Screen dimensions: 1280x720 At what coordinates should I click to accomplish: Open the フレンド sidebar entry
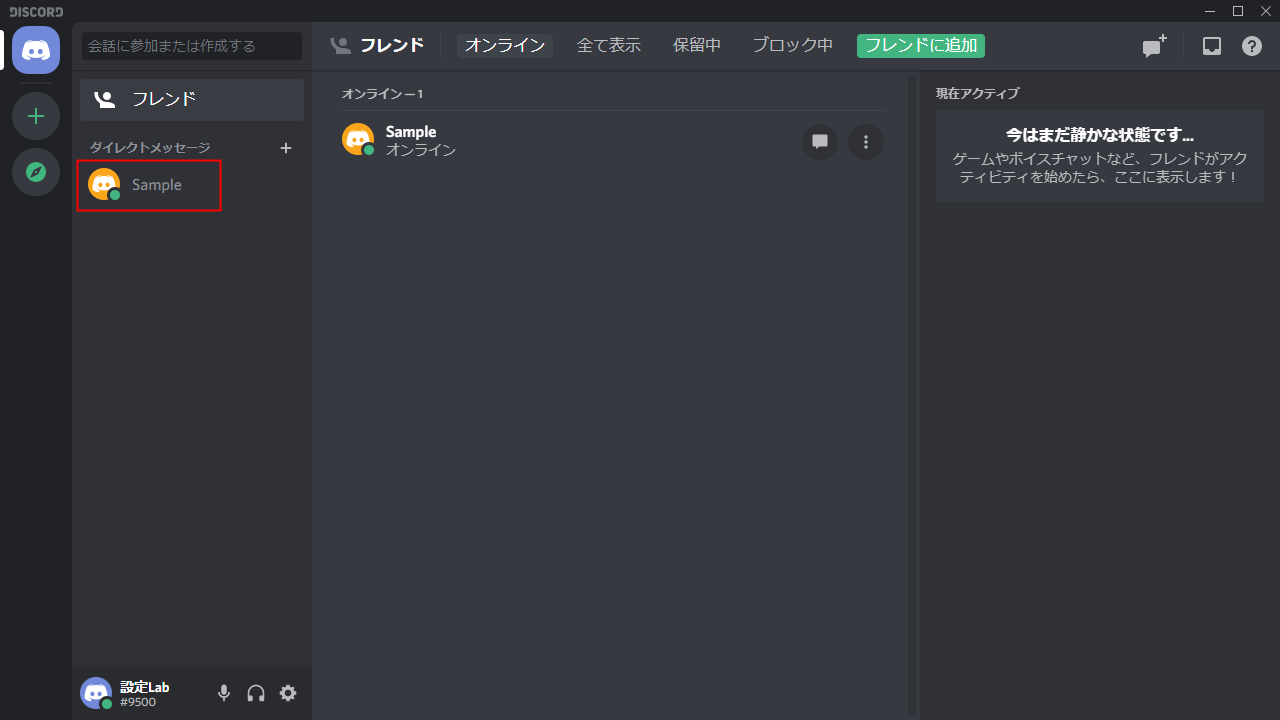point(192,100)
